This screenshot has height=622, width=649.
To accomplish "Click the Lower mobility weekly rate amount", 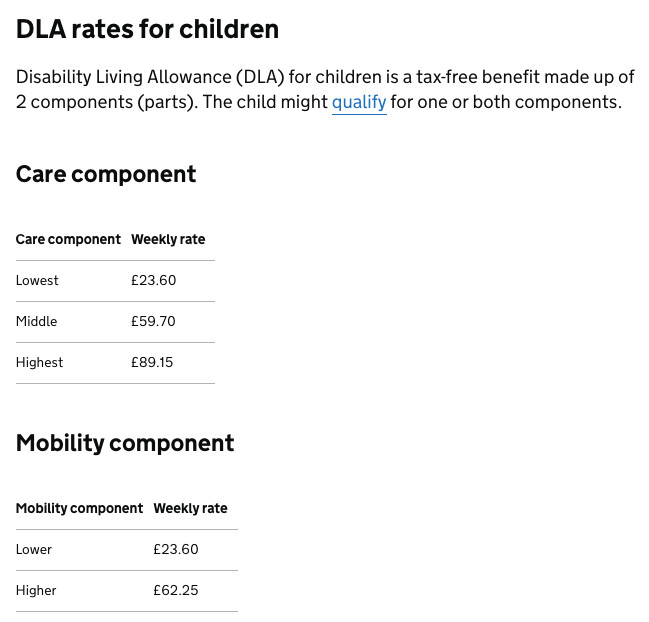I will point(176,550).
